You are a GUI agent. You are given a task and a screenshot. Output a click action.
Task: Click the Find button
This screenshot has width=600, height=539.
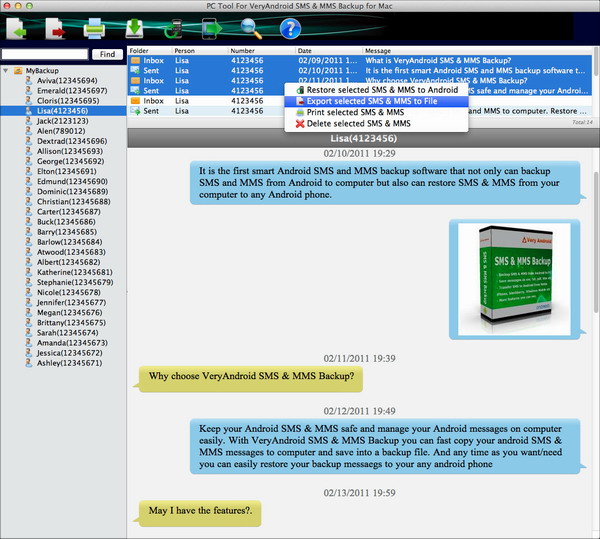click(108, 54)
